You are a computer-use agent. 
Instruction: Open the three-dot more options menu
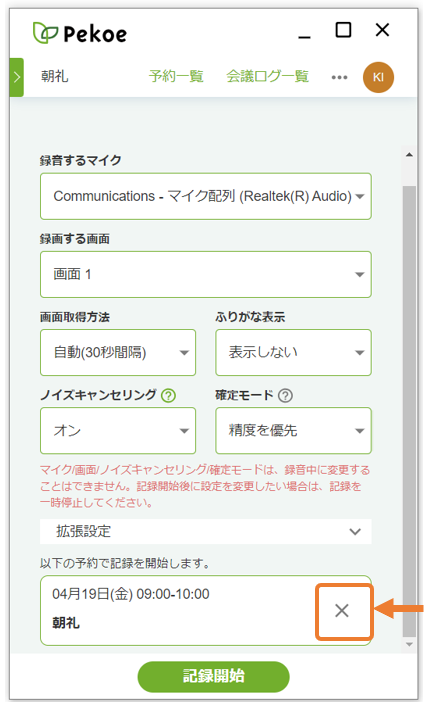click(339, 77)
